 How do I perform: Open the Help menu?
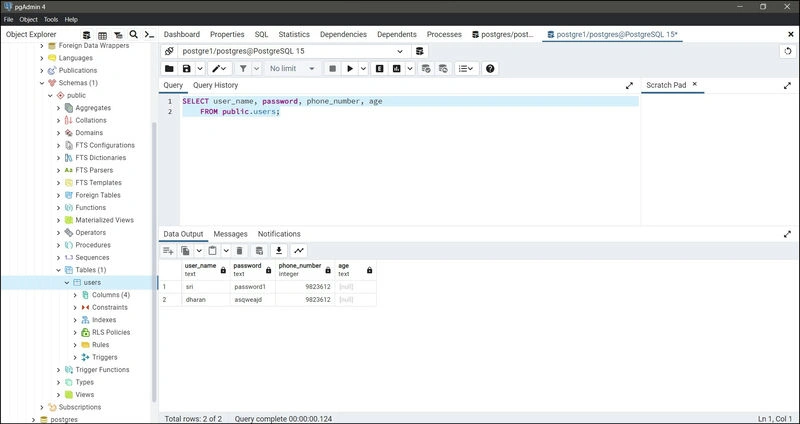71,19
